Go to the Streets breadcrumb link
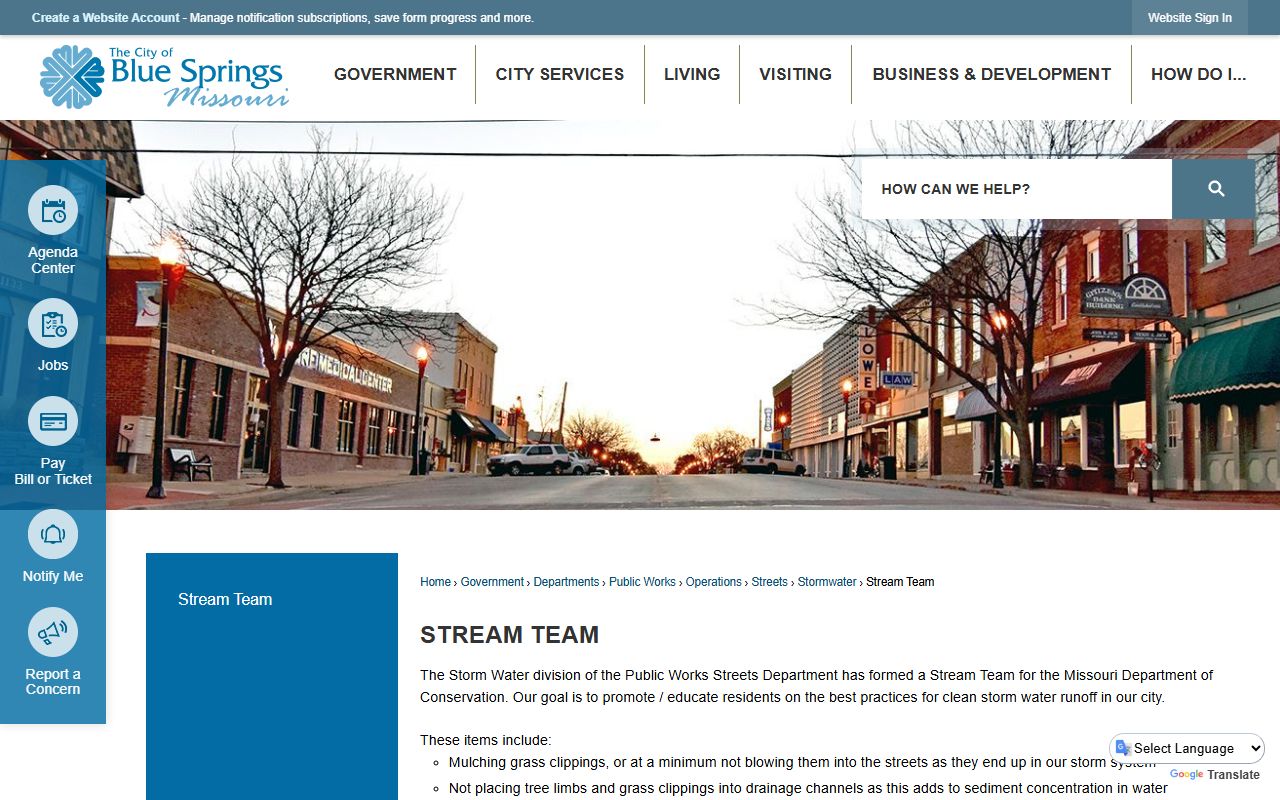 pyautogui.click(x=769, y=582)
